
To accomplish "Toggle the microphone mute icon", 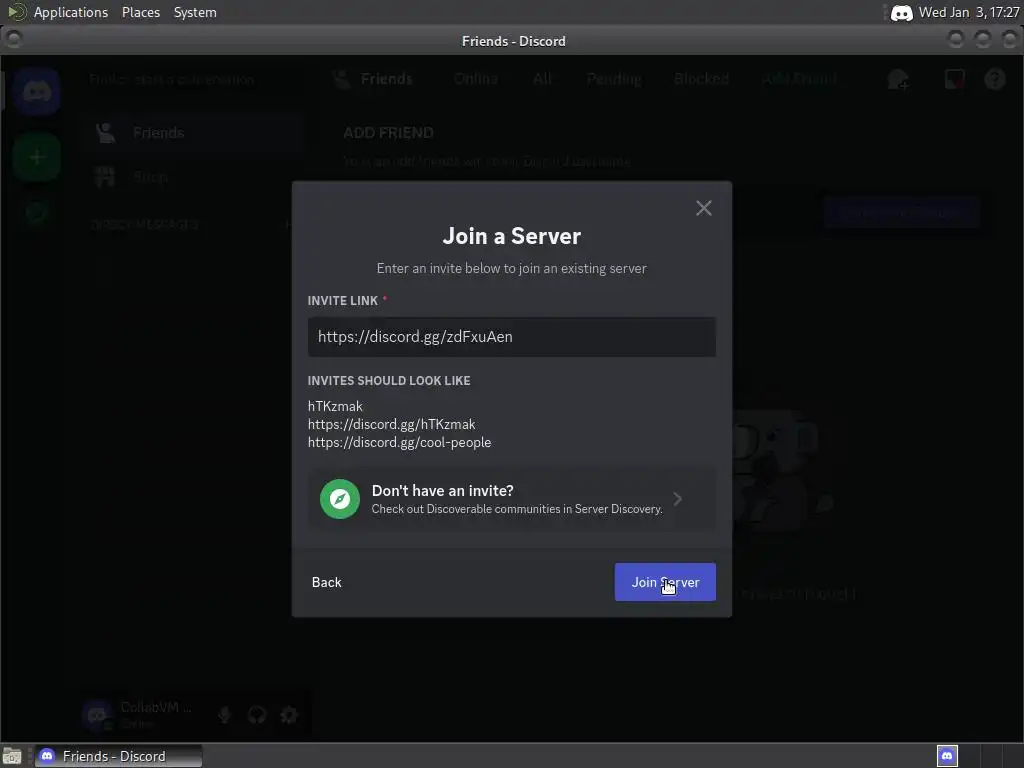I will click(225, 715).
